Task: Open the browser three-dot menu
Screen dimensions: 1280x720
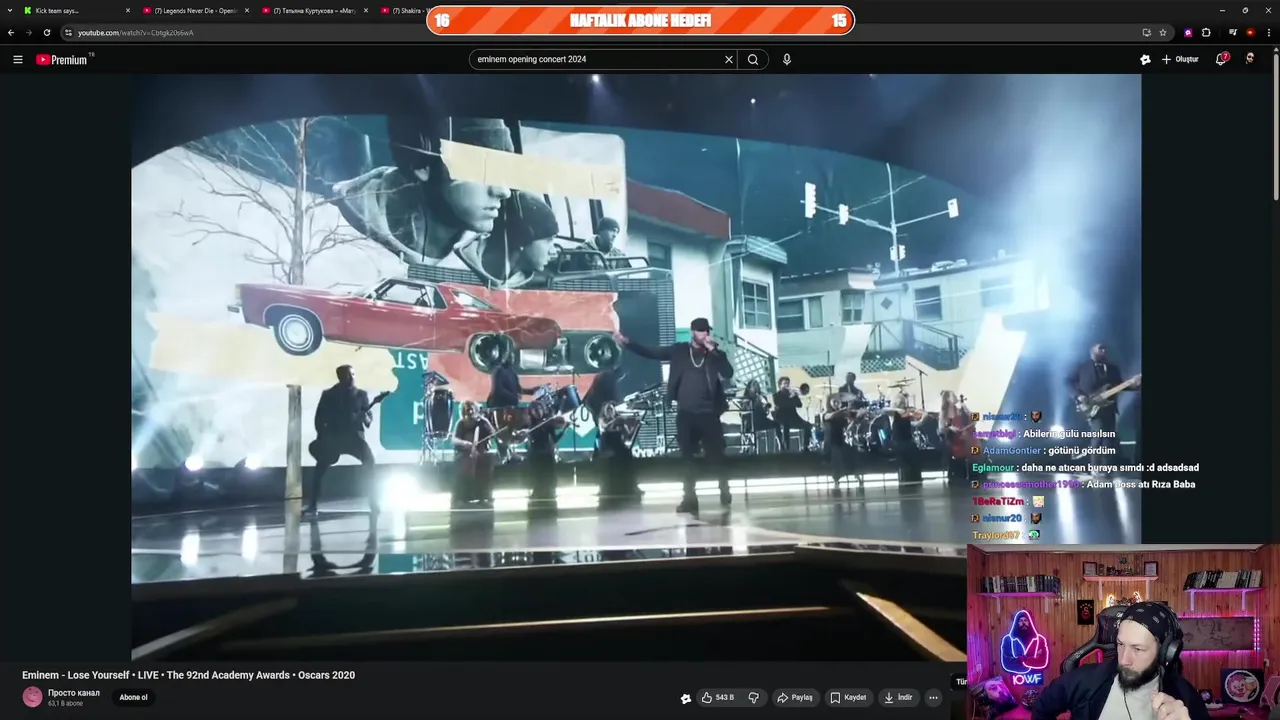Action: tap(1268, 32)
